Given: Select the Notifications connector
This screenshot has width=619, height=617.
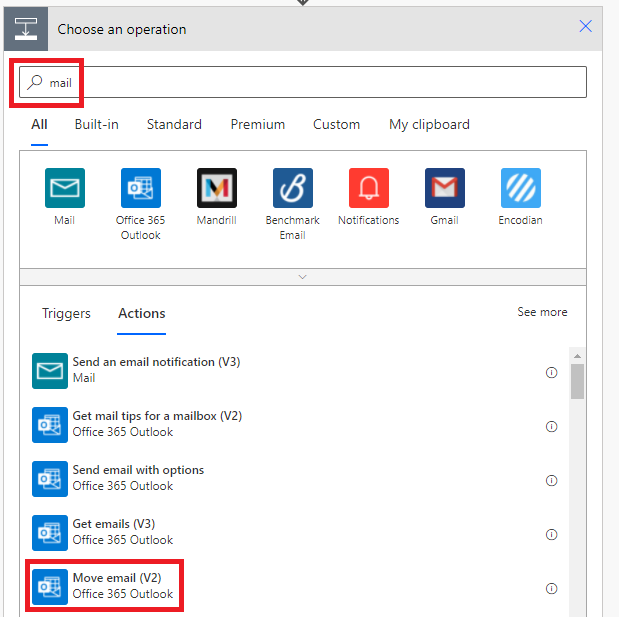Looking at the screenshot, I should [369, 188].
